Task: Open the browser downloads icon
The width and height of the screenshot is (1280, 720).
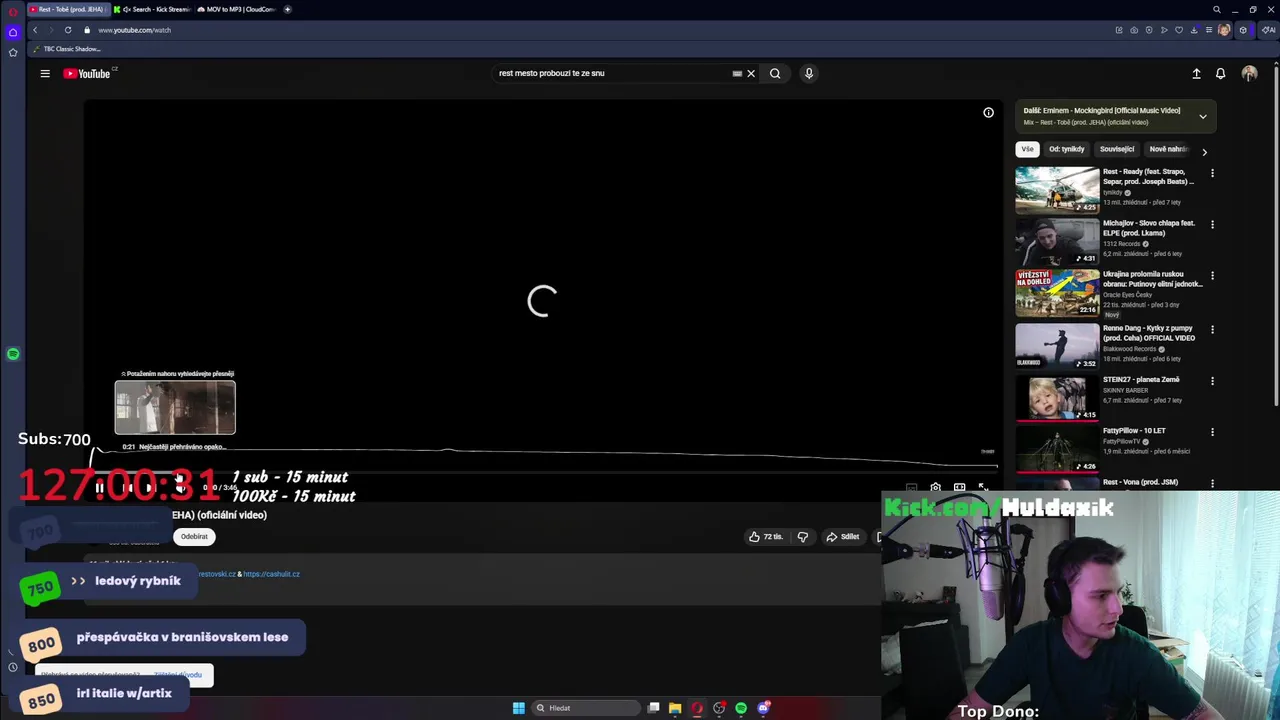Action: click(x=1195, y=30)
